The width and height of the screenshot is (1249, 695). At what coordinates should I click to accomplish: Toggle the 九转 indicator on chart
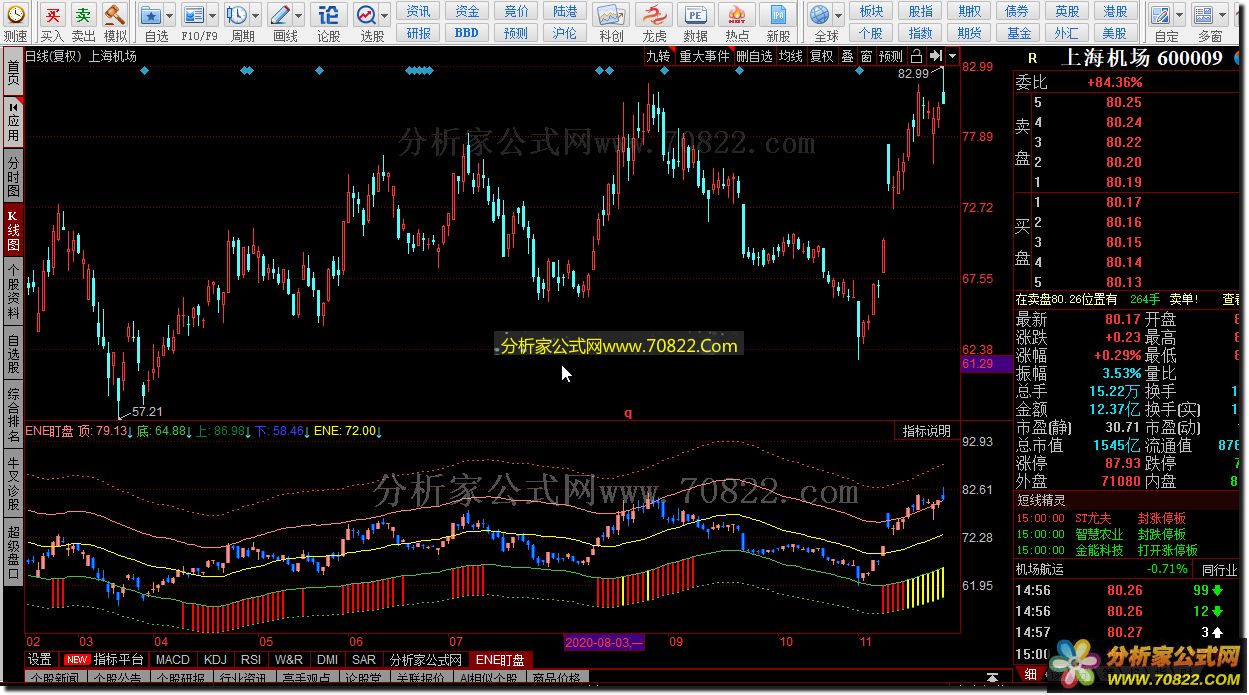click(x=658, y=56)
